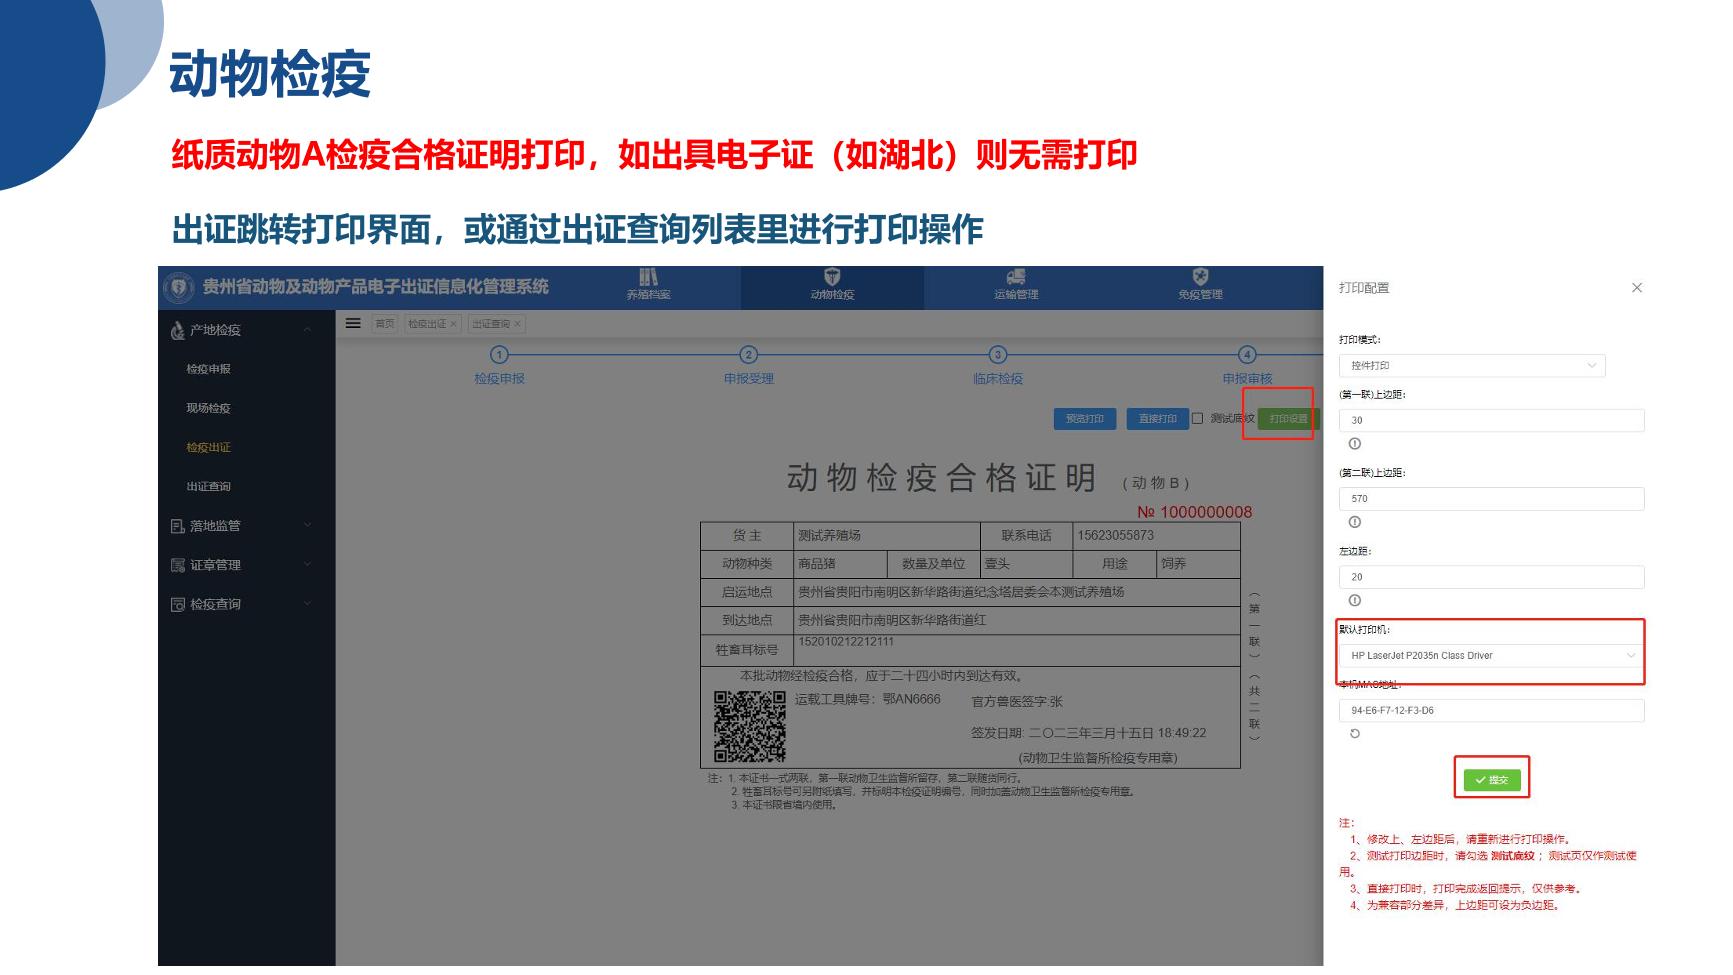1733x975 pixels.
Task: Open the 默认打印机 printer dropdown
Action: (x=1490, y=656)
